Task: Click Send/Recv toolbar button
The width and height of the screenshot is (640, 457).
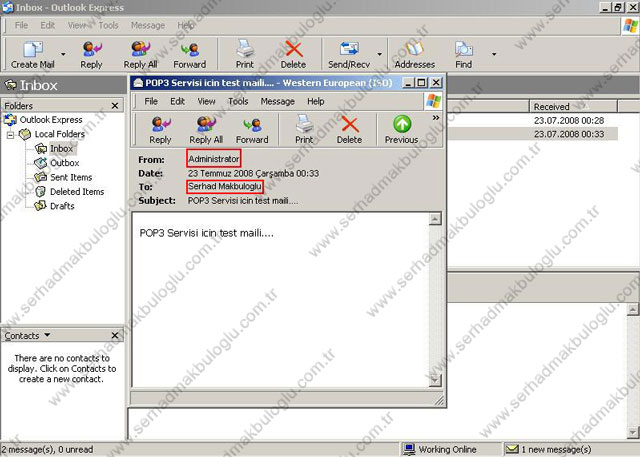Action: coord(349,55)
